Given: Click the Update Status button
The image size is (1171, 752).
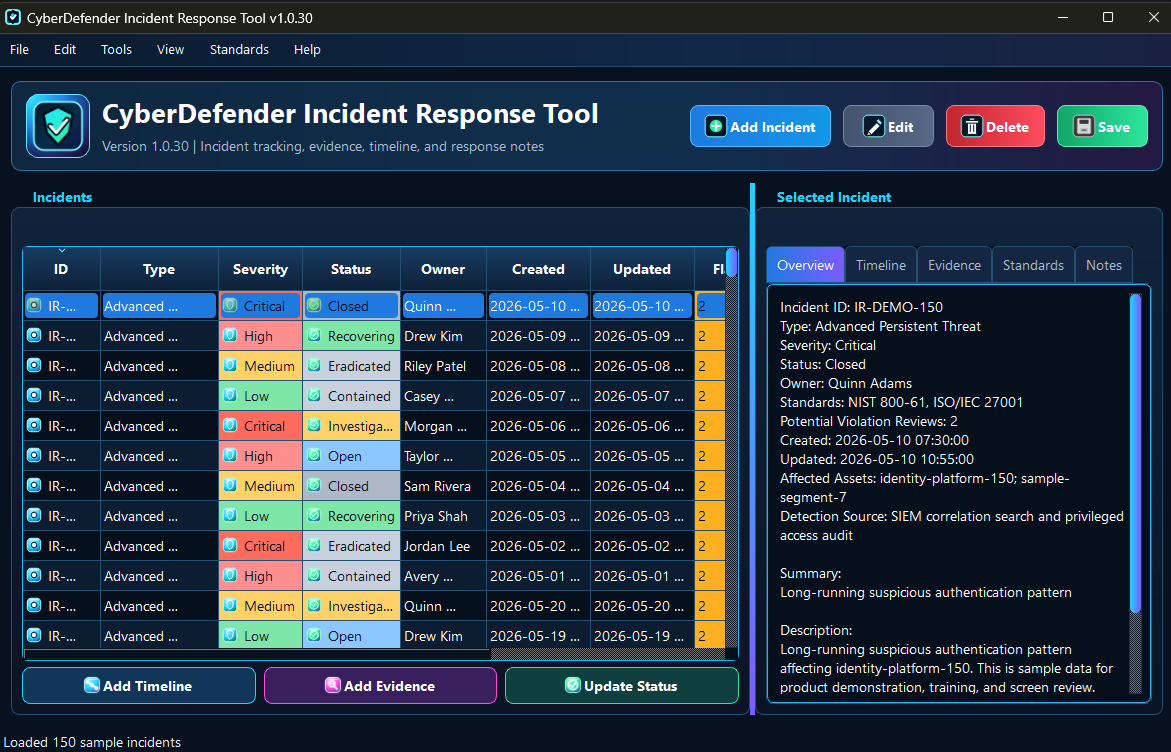Looking at the screenshot, I should [x=621, y=686].
